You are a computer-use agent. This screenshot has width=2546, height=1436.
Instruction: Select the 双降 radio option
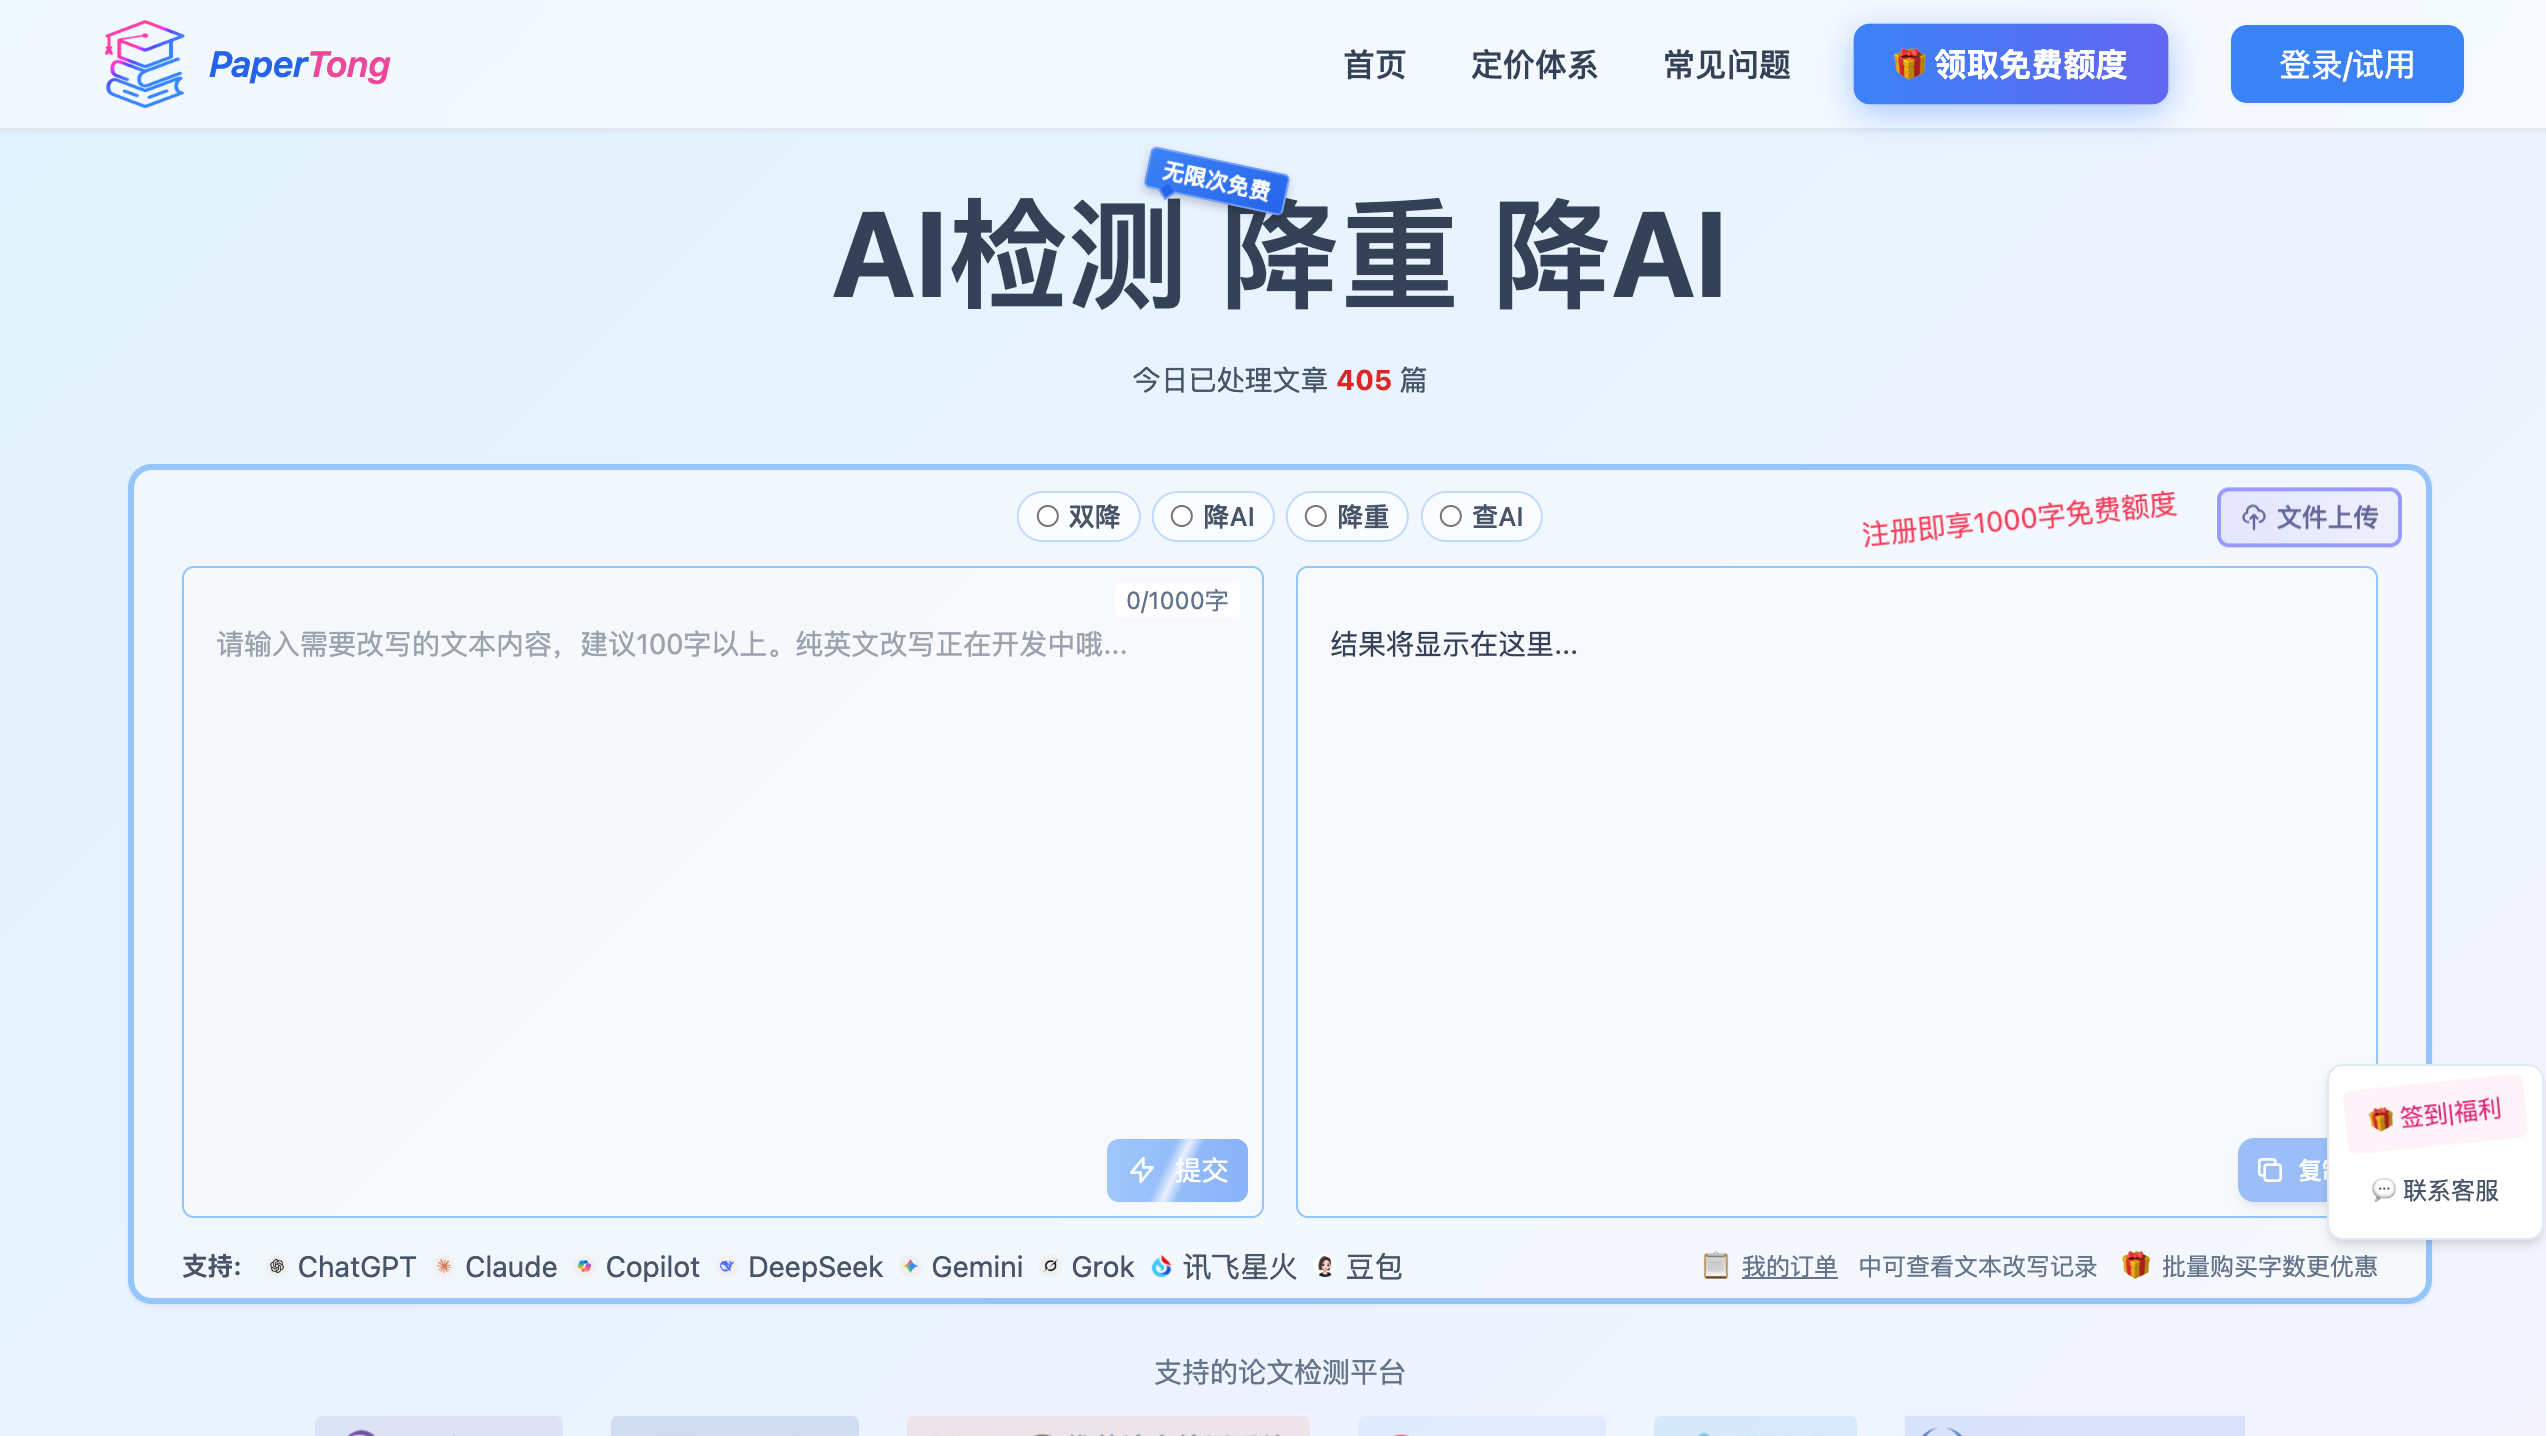click(1047, 517)
